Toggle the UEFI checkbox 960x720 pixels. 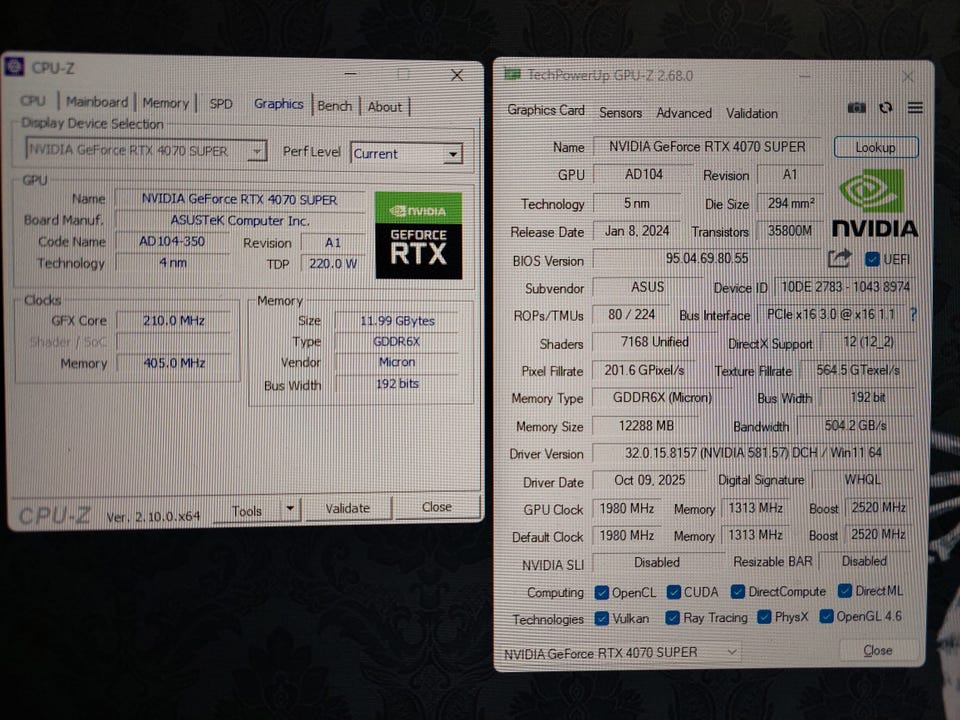[872, 259]
